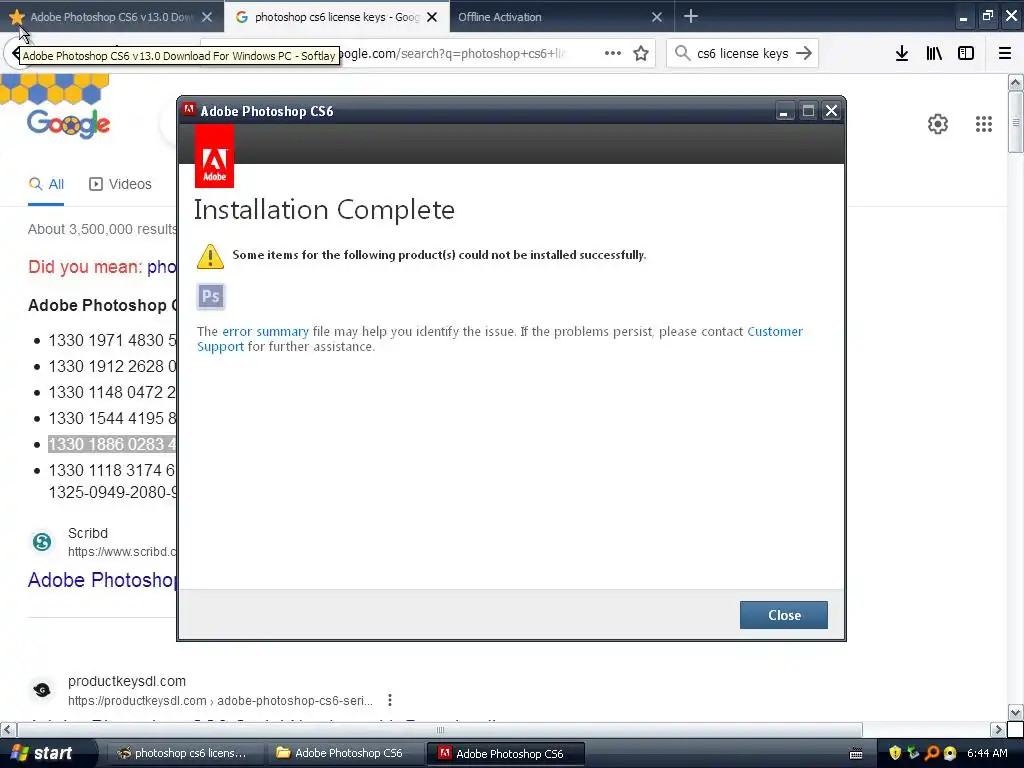Click the magnifier tray icon
1024x768 pixels.
932,753
